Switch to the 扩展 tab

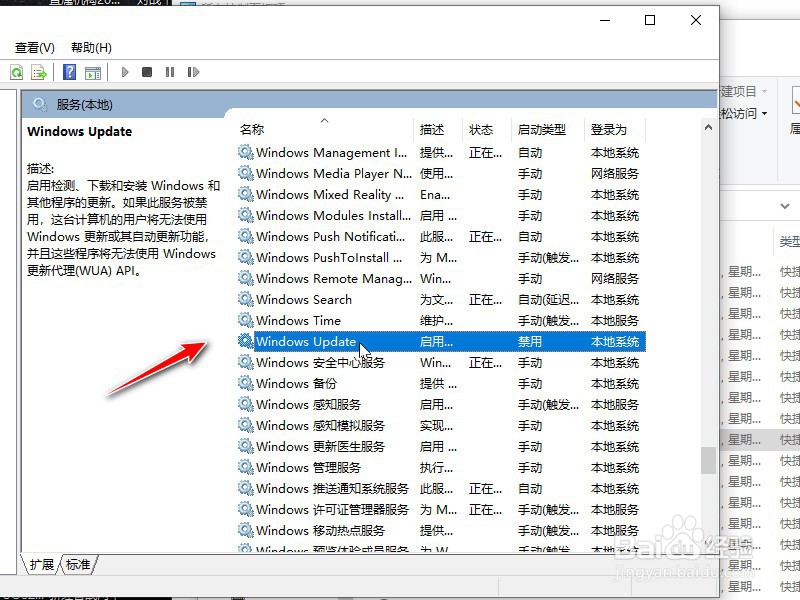pyautogui.click(x=41, y=564)
